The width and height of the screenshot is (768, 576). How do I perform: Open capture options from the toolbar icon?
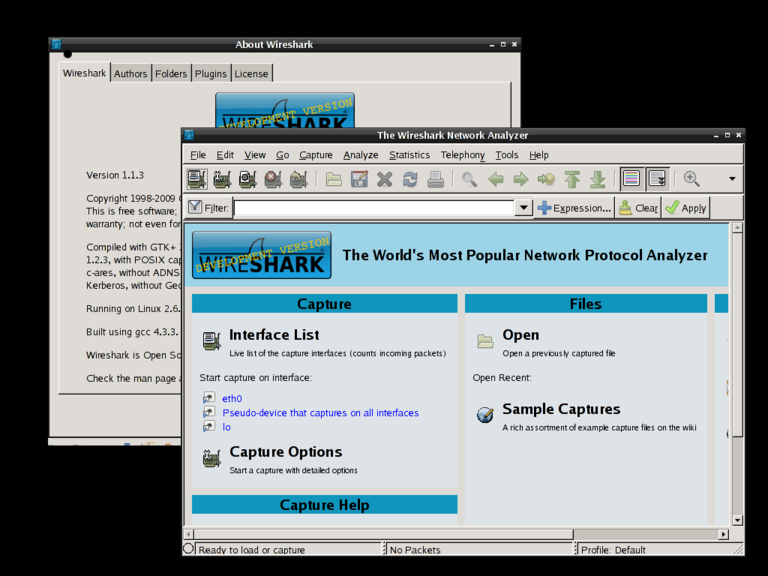tap(222, 179)
